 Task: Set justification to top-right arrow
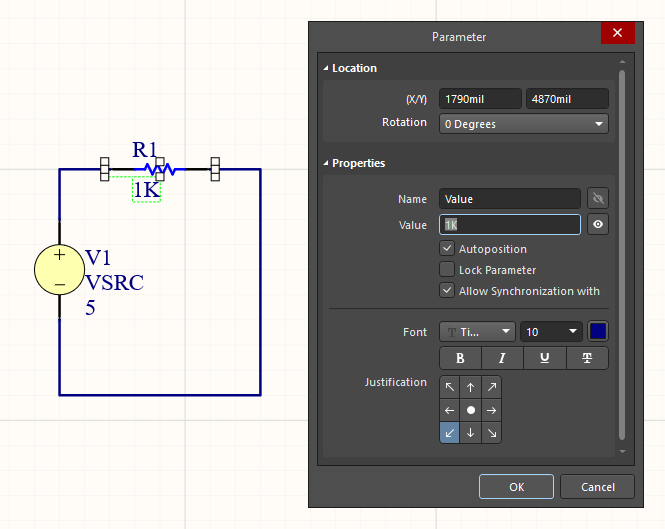coord(492,387)
